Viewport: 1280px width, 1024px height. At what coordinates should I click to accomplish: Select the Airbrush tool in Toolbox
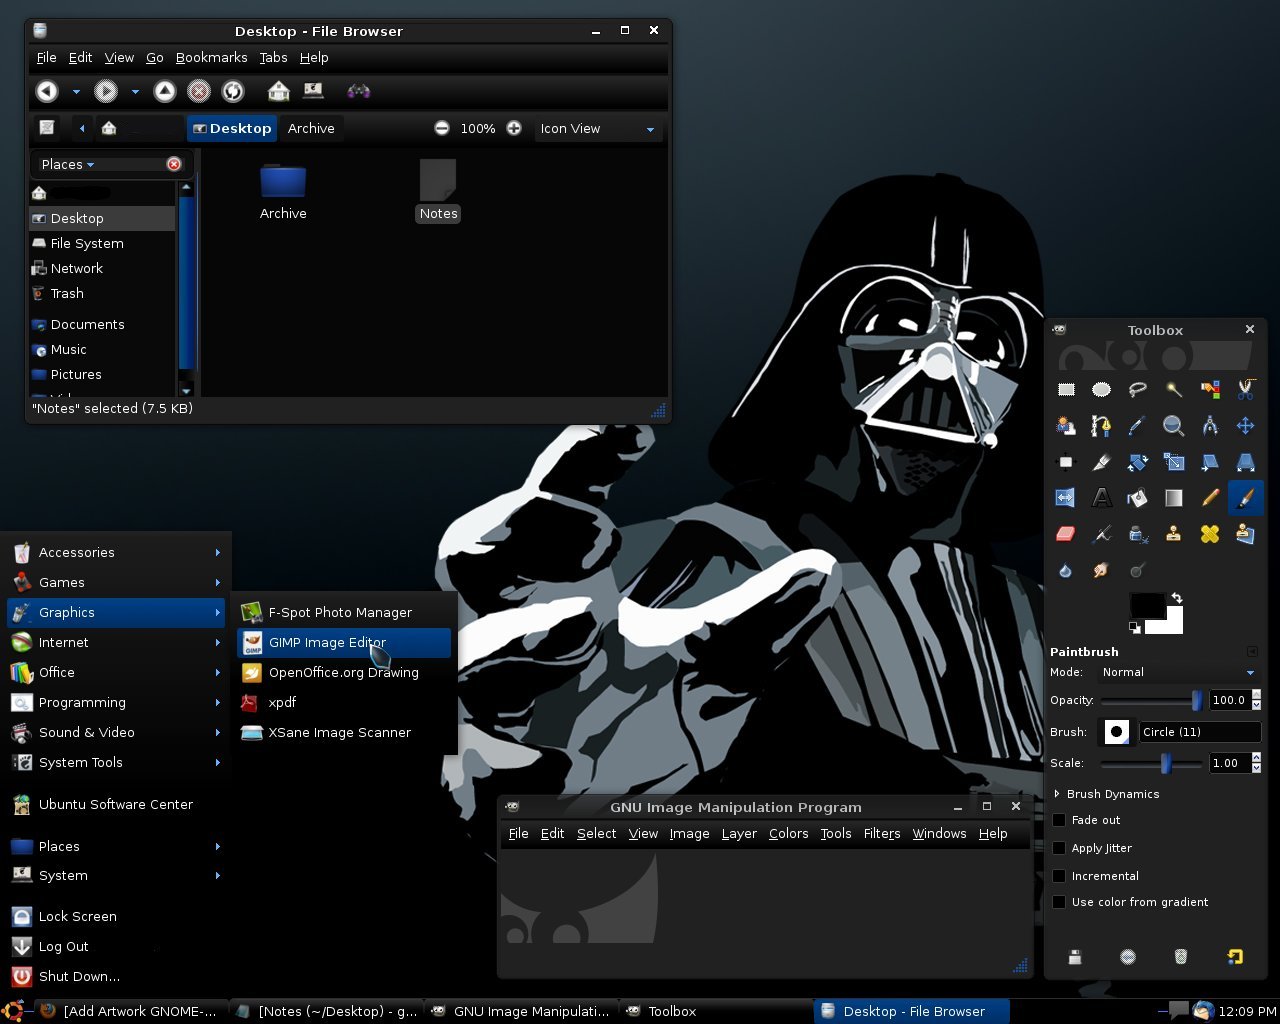coord(1101,534)
